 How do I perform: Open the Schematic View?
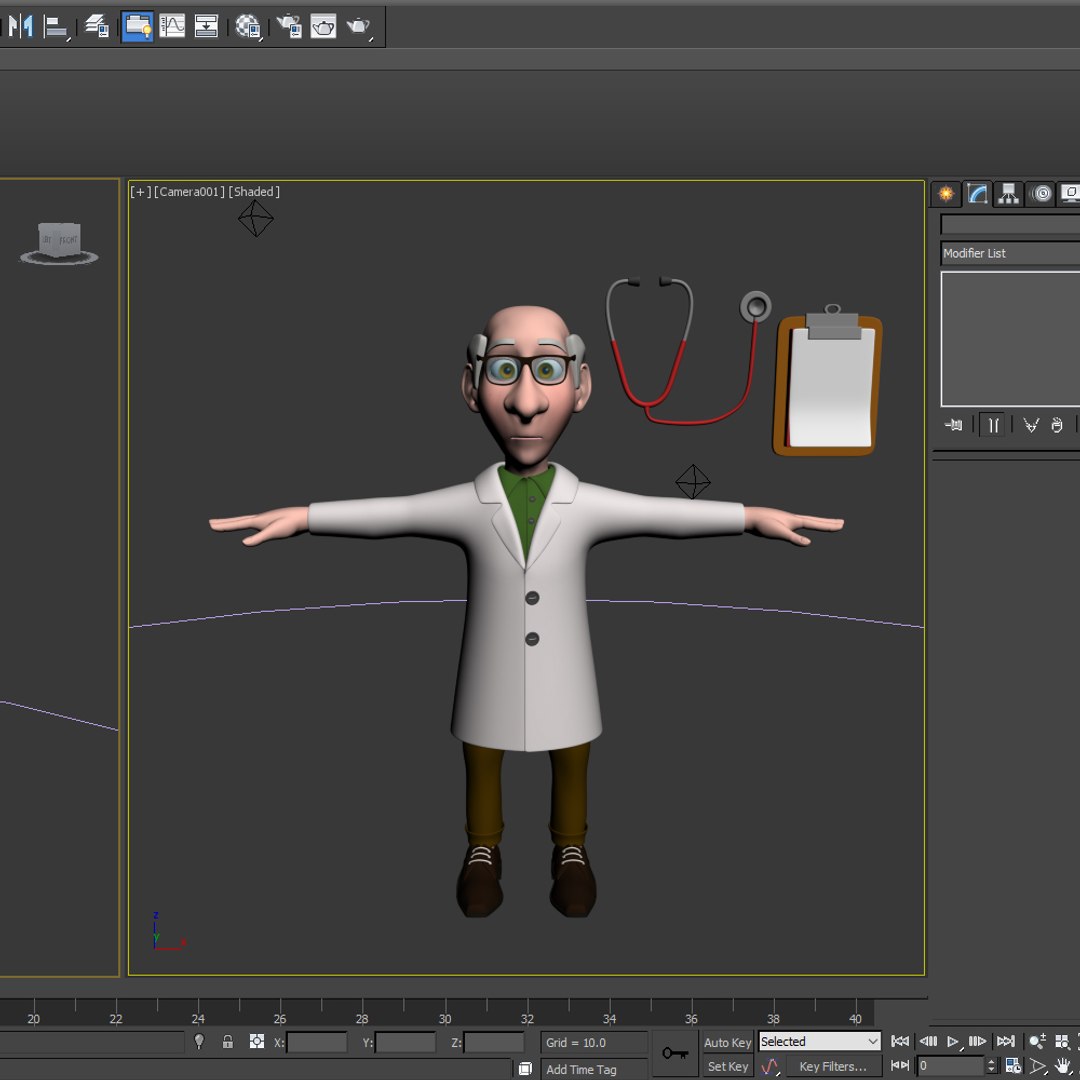206,26
